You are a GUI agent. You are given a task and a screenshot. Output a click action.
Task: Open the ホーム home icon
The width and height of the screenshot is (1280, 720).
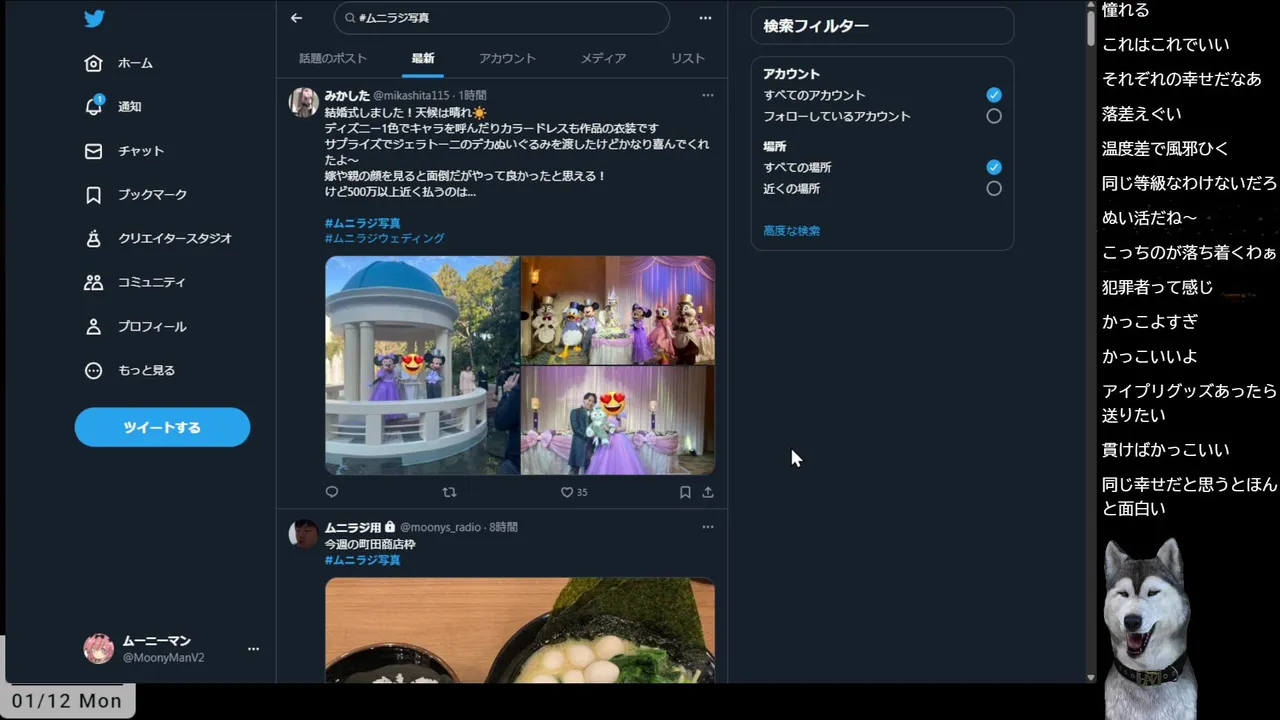tap(93, 63)
